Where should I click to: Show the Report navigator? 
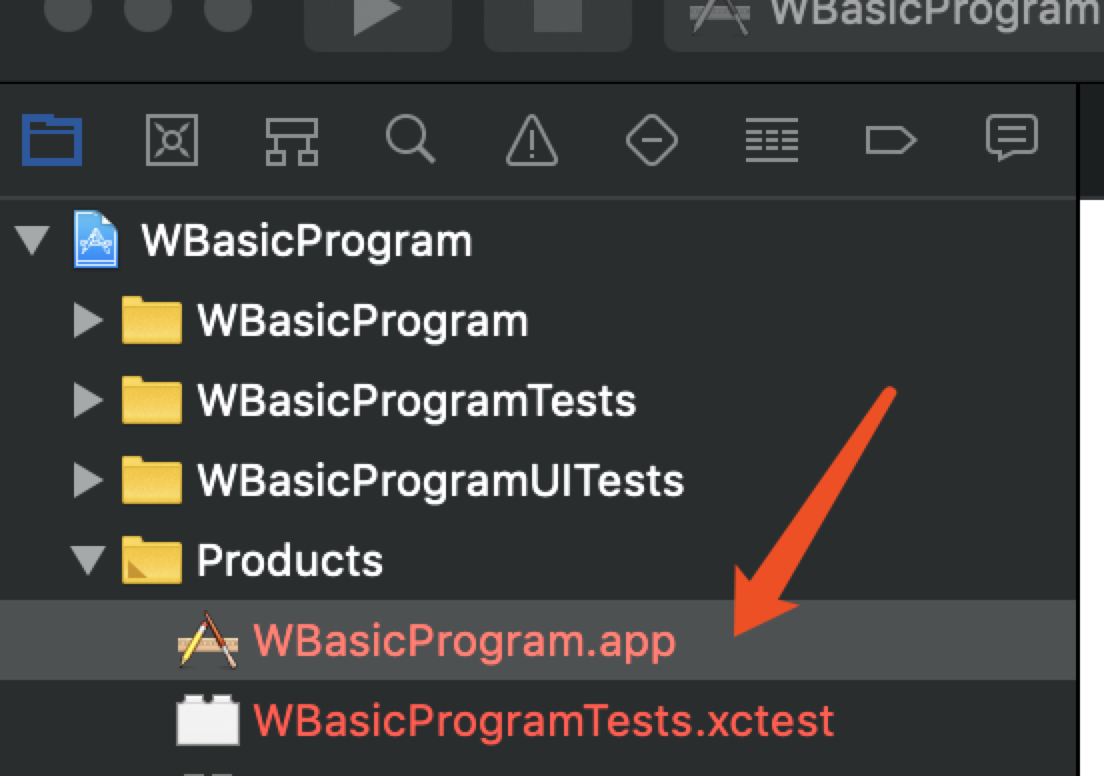pos(1011,138)
